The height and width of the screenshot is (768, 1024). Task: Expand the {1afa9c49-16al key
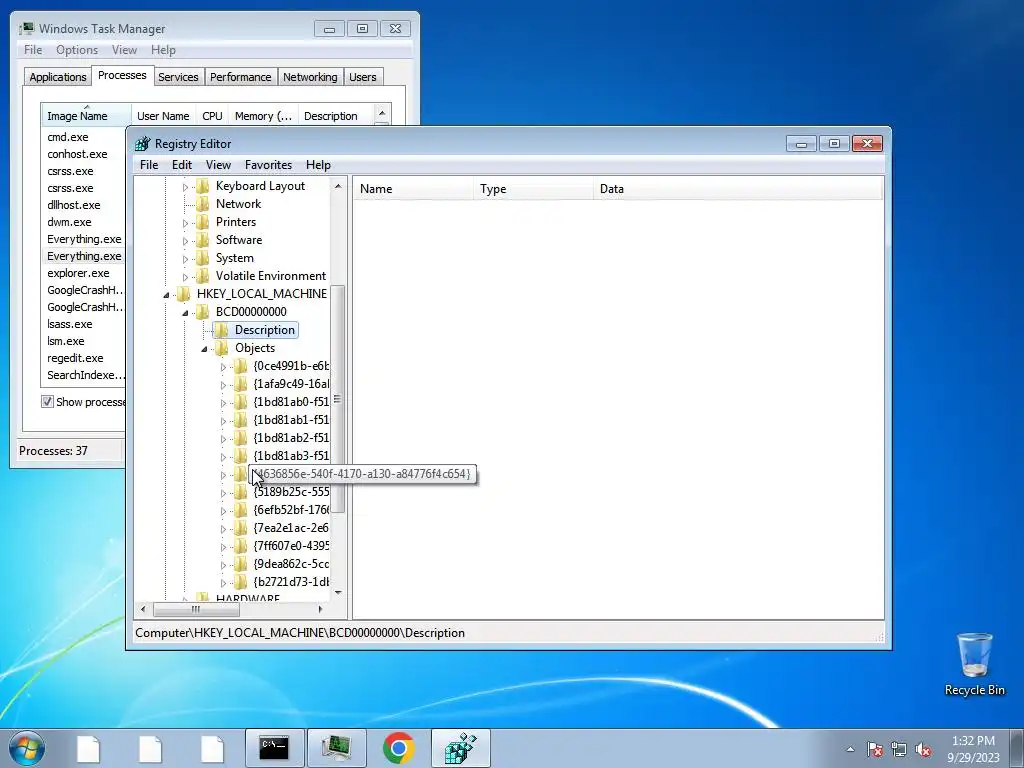pyautogui.click(x=223, y=385)
